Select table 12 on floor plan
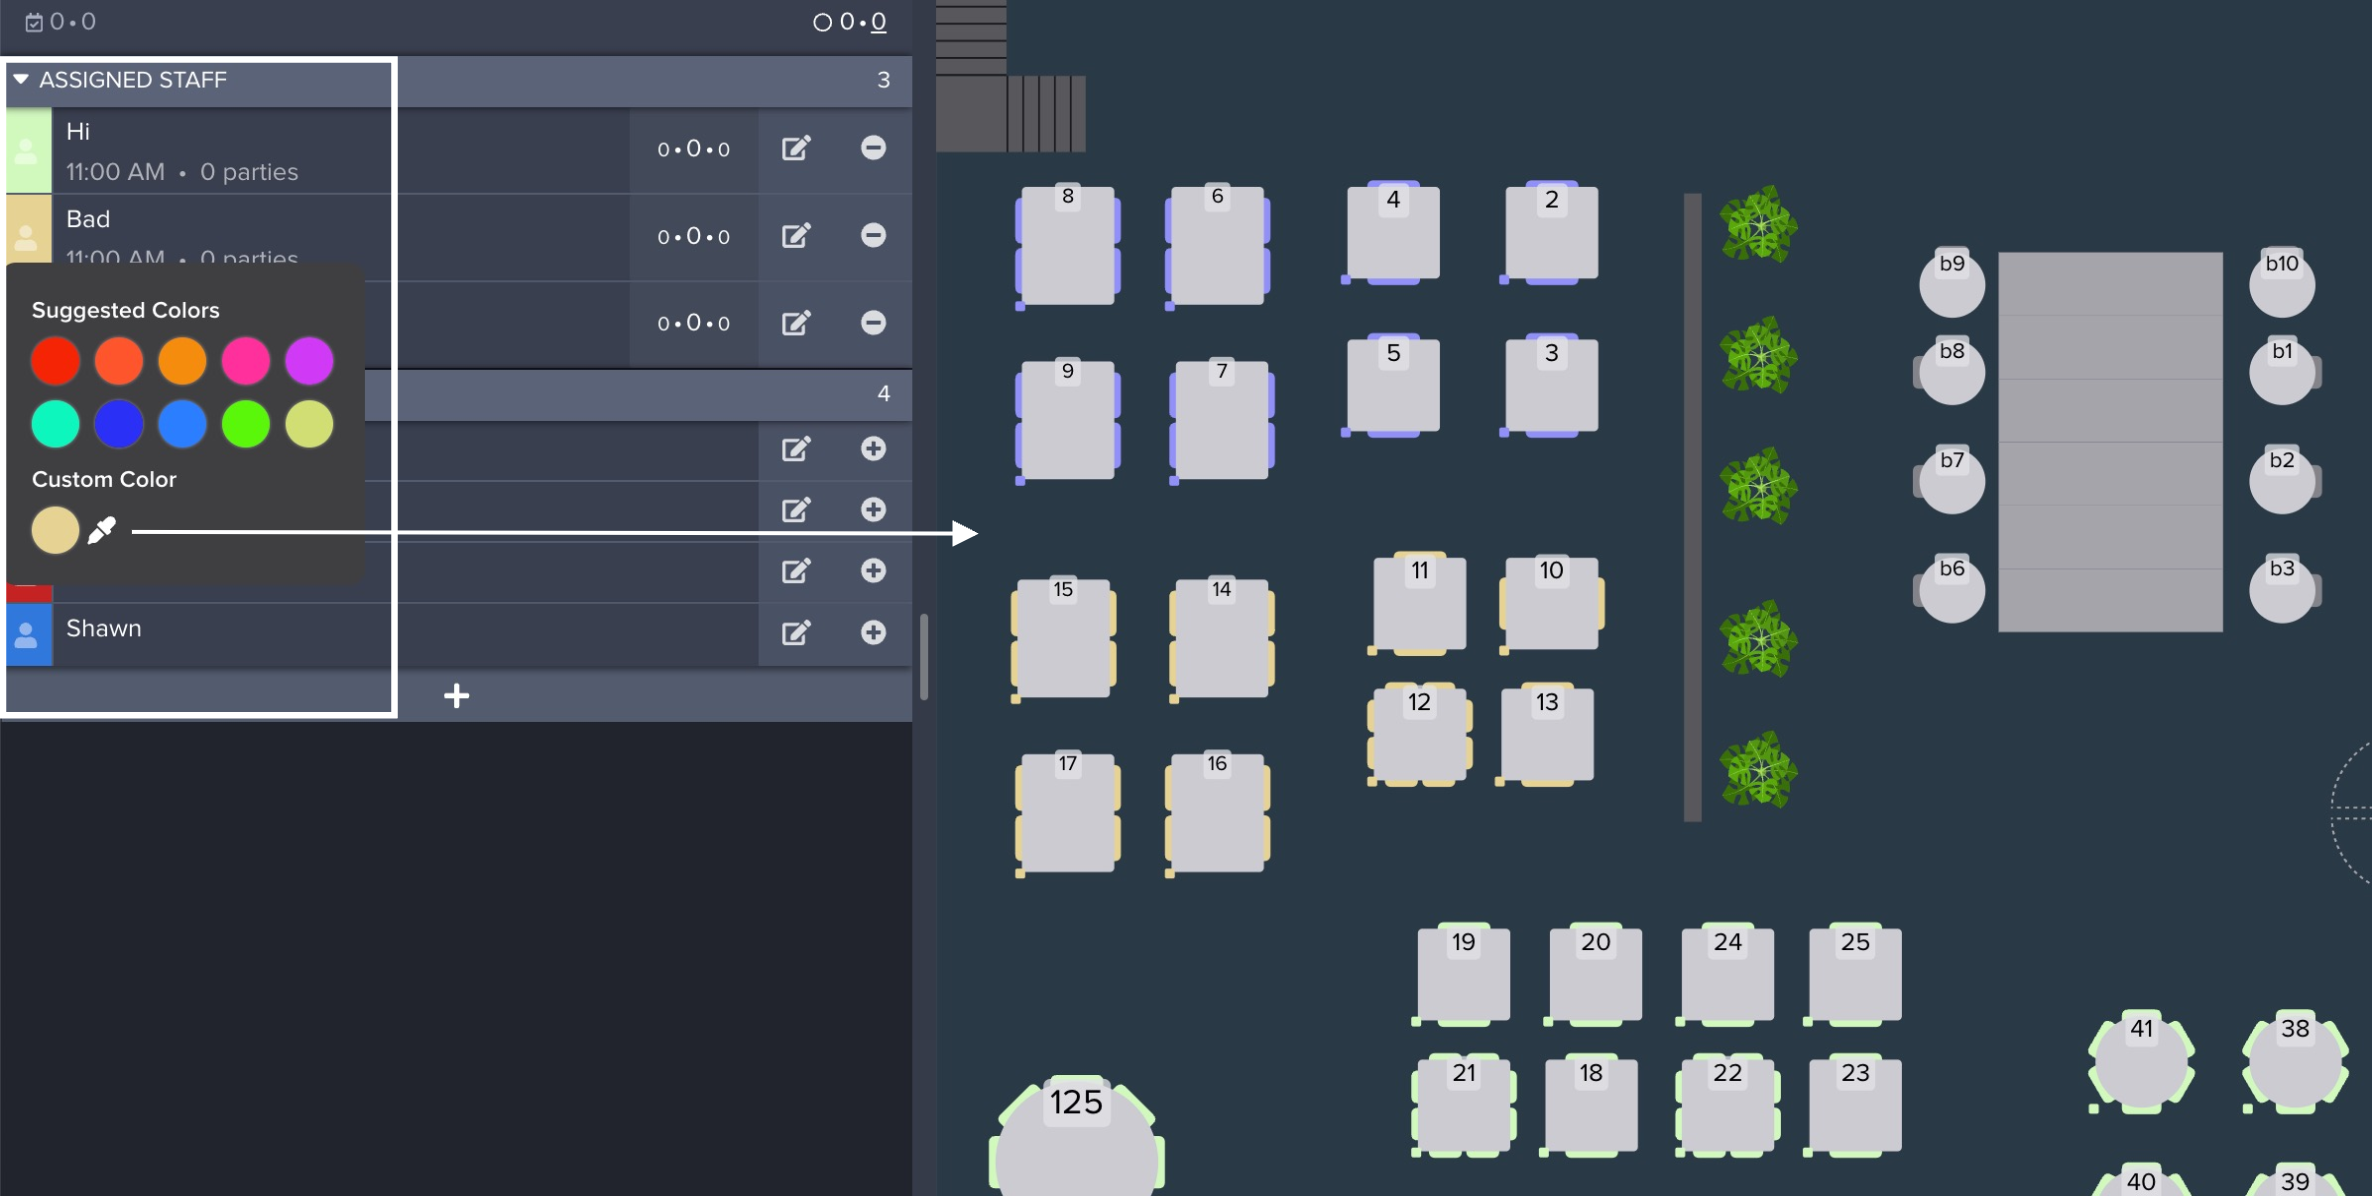This screenshot has height=1196, width=2372. pyautogui.click(x=1419, y=737)
